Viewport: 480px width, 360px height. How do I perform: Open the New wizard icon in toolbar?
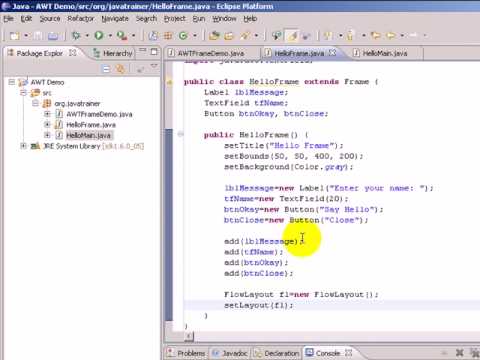point(14,35)
